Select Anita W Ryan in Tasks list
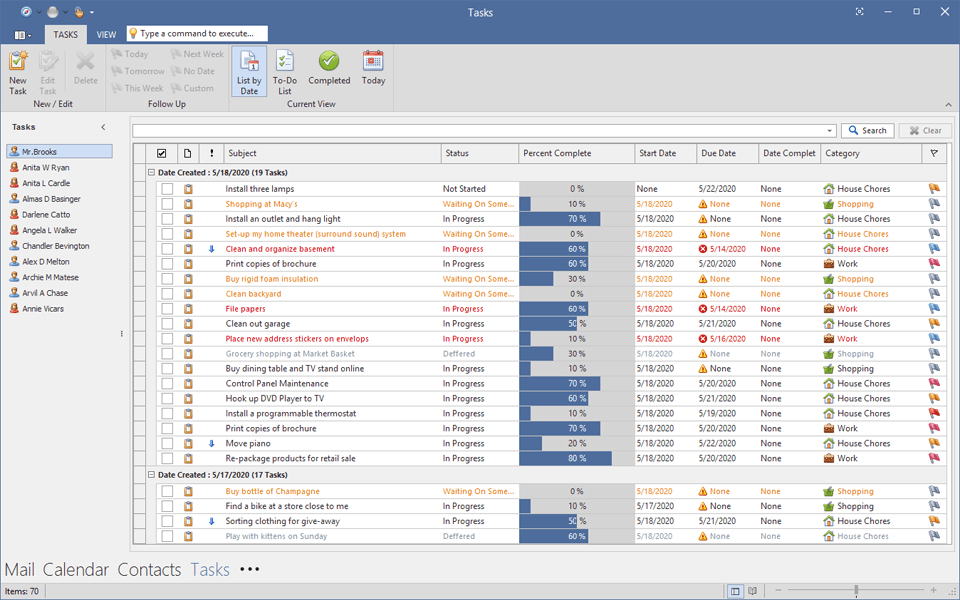 [x=46, y=168]
